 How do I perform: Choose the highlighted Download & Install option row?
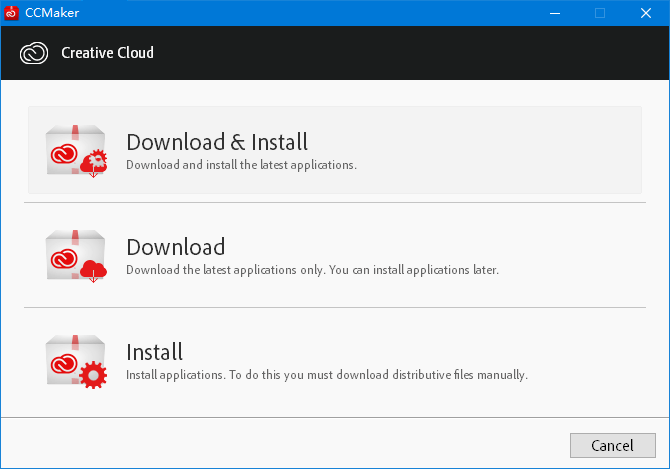pos(335,150)
